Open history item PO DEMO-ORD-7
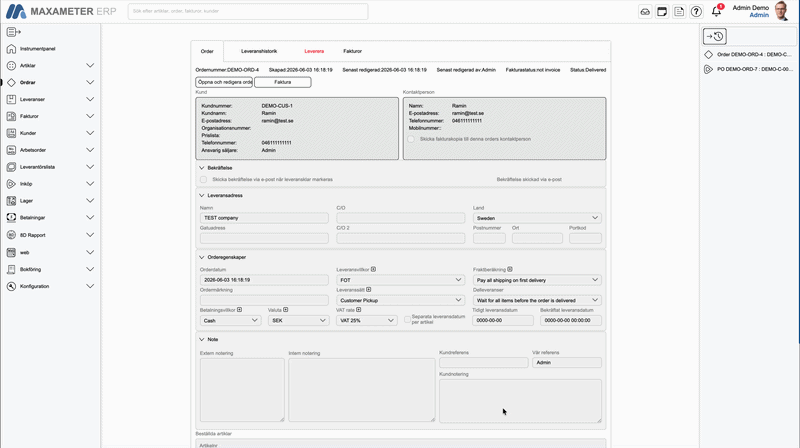Image resolution: width=800 pixels, height=448 pixels. pyautogui.click(x=748, y=69)
